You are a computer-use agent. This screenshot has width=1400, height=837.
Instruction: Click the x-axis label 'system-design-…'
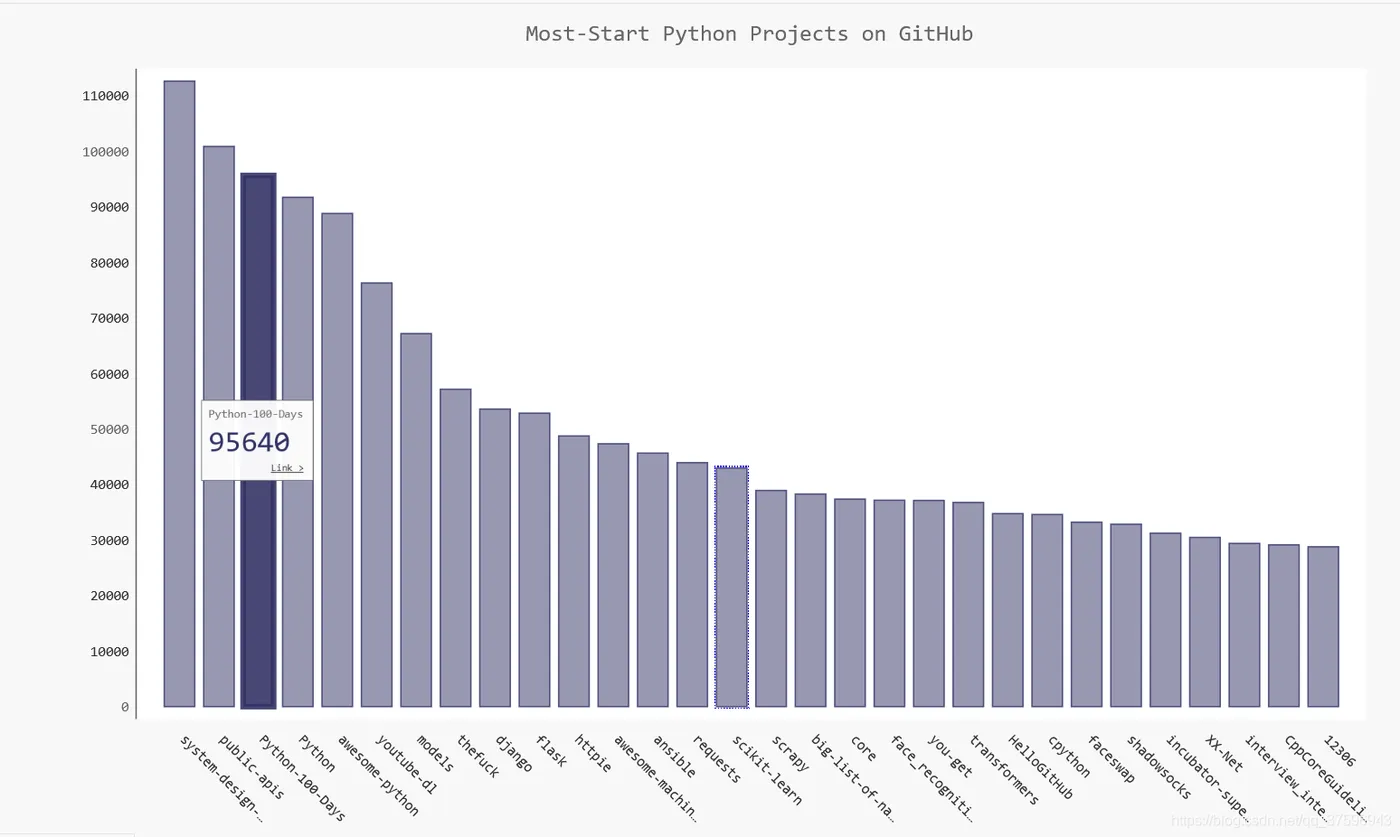coord(222,778)
